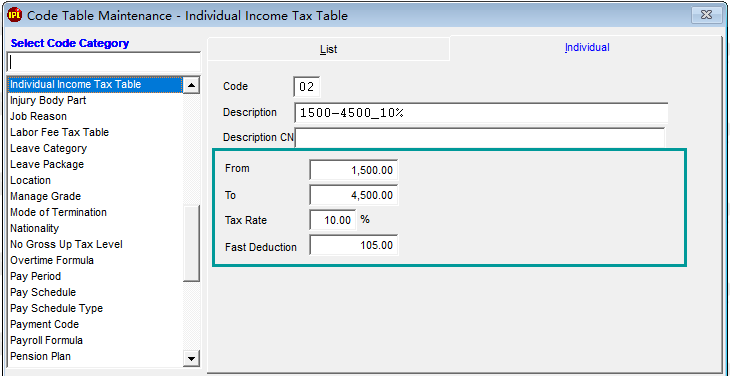Viewport: 730px width, 376px height.
Task: Select Individual Income Tax Table category
Action: pos(95,85)
